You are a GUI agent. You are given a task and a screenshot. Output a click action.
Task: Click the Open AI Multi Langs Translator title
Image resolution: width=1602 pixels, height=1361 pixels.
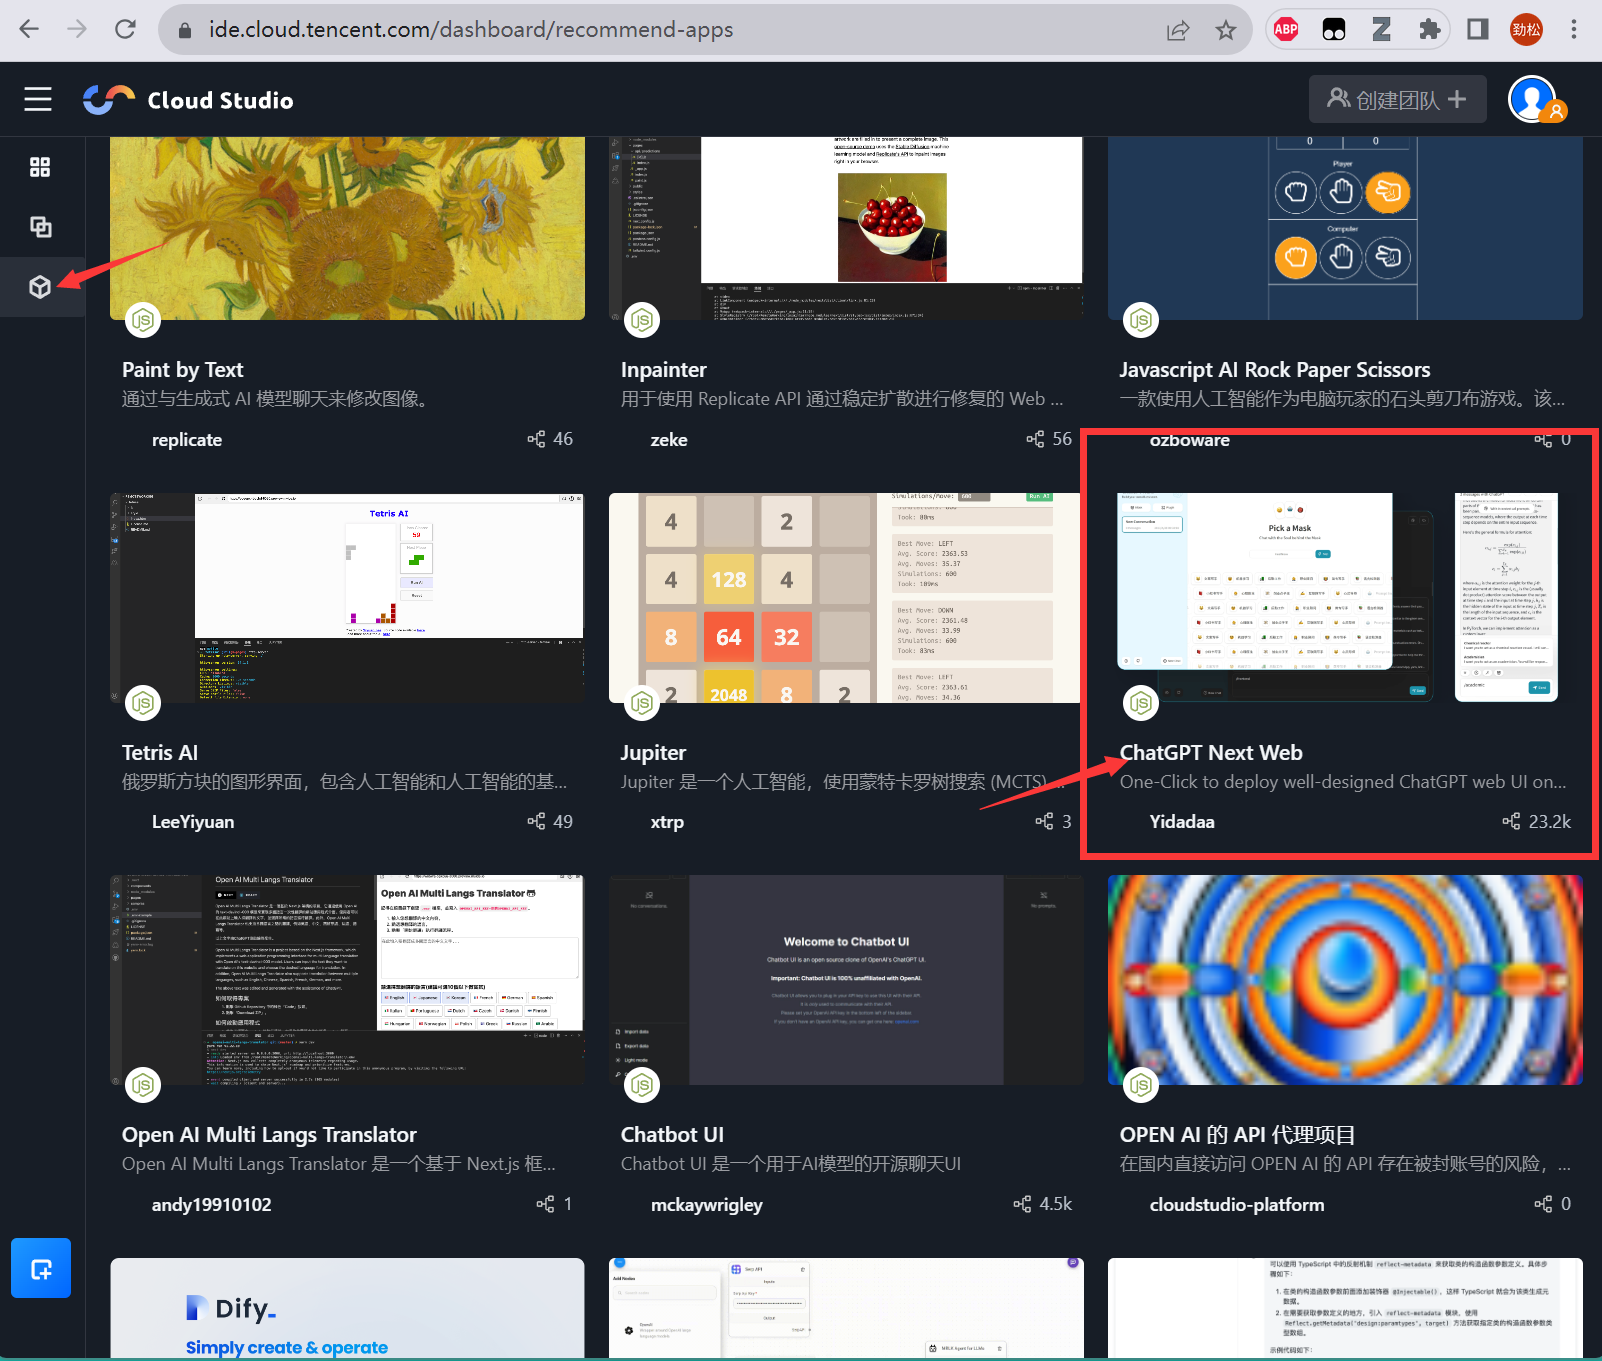point(269,1135)
